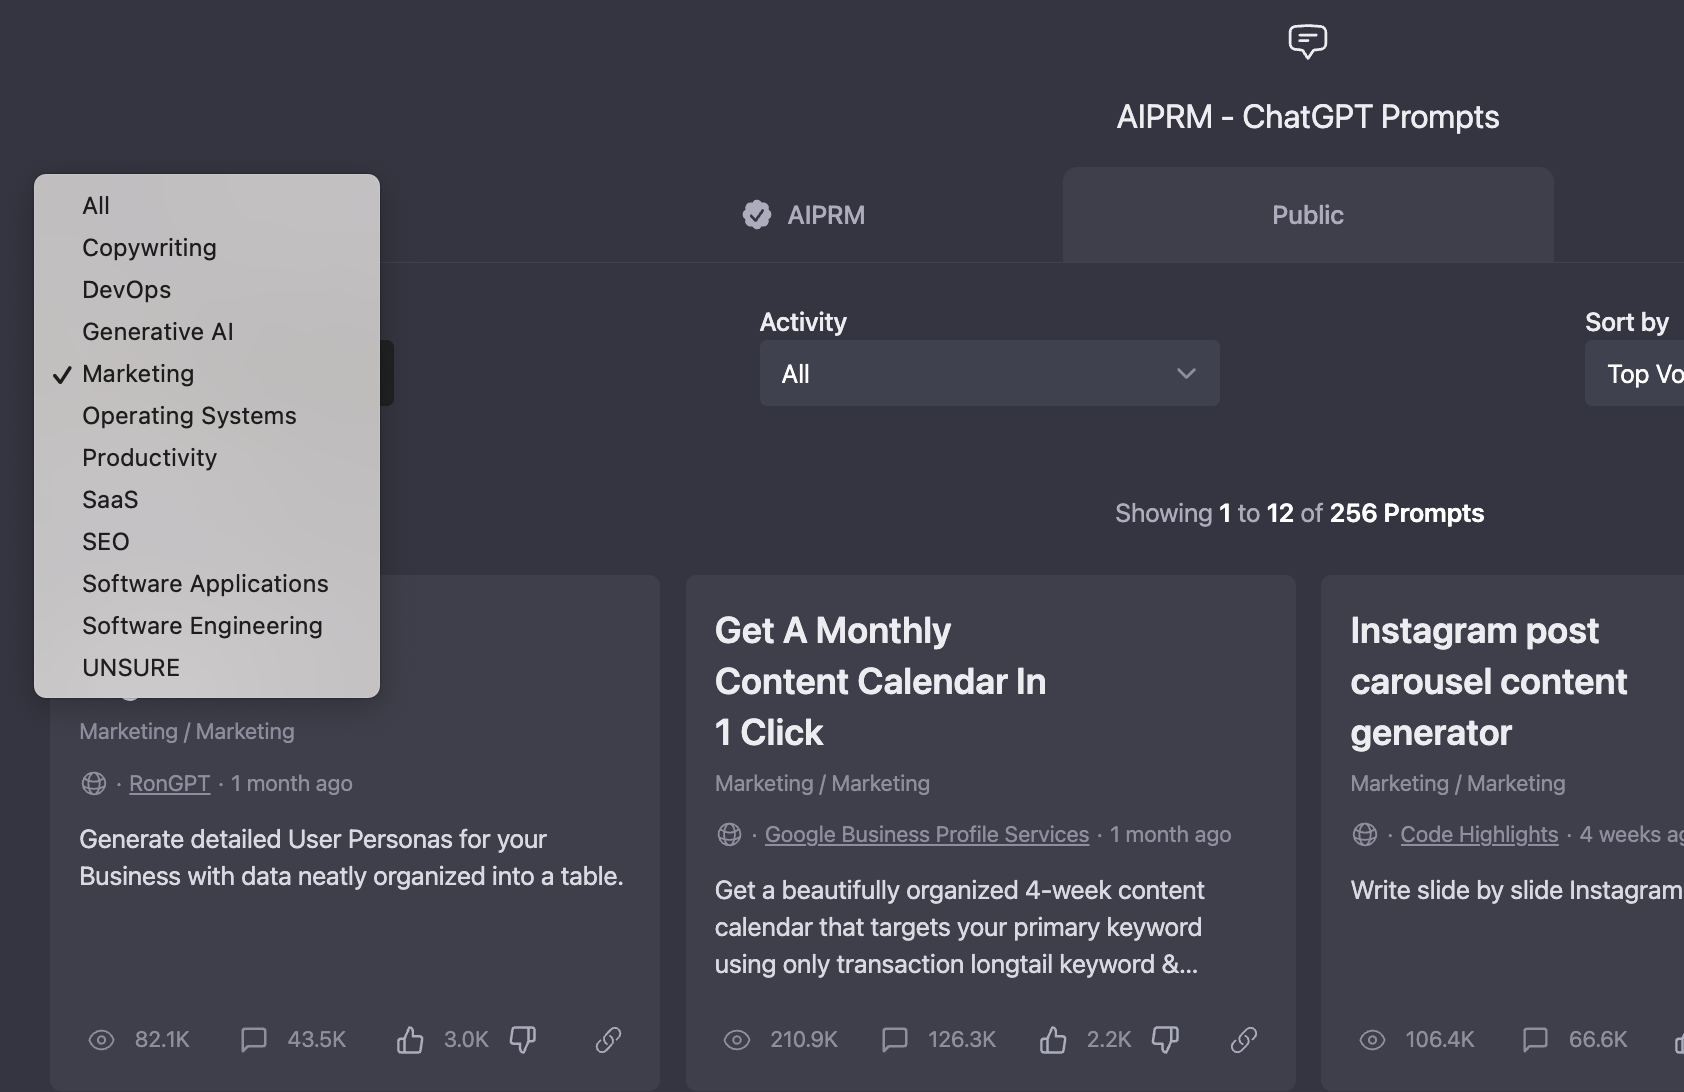Click 'Marketing / Marketing' under Monthly Content Calendar
Screen dimensions: 1684x1092
coord(822,783)
